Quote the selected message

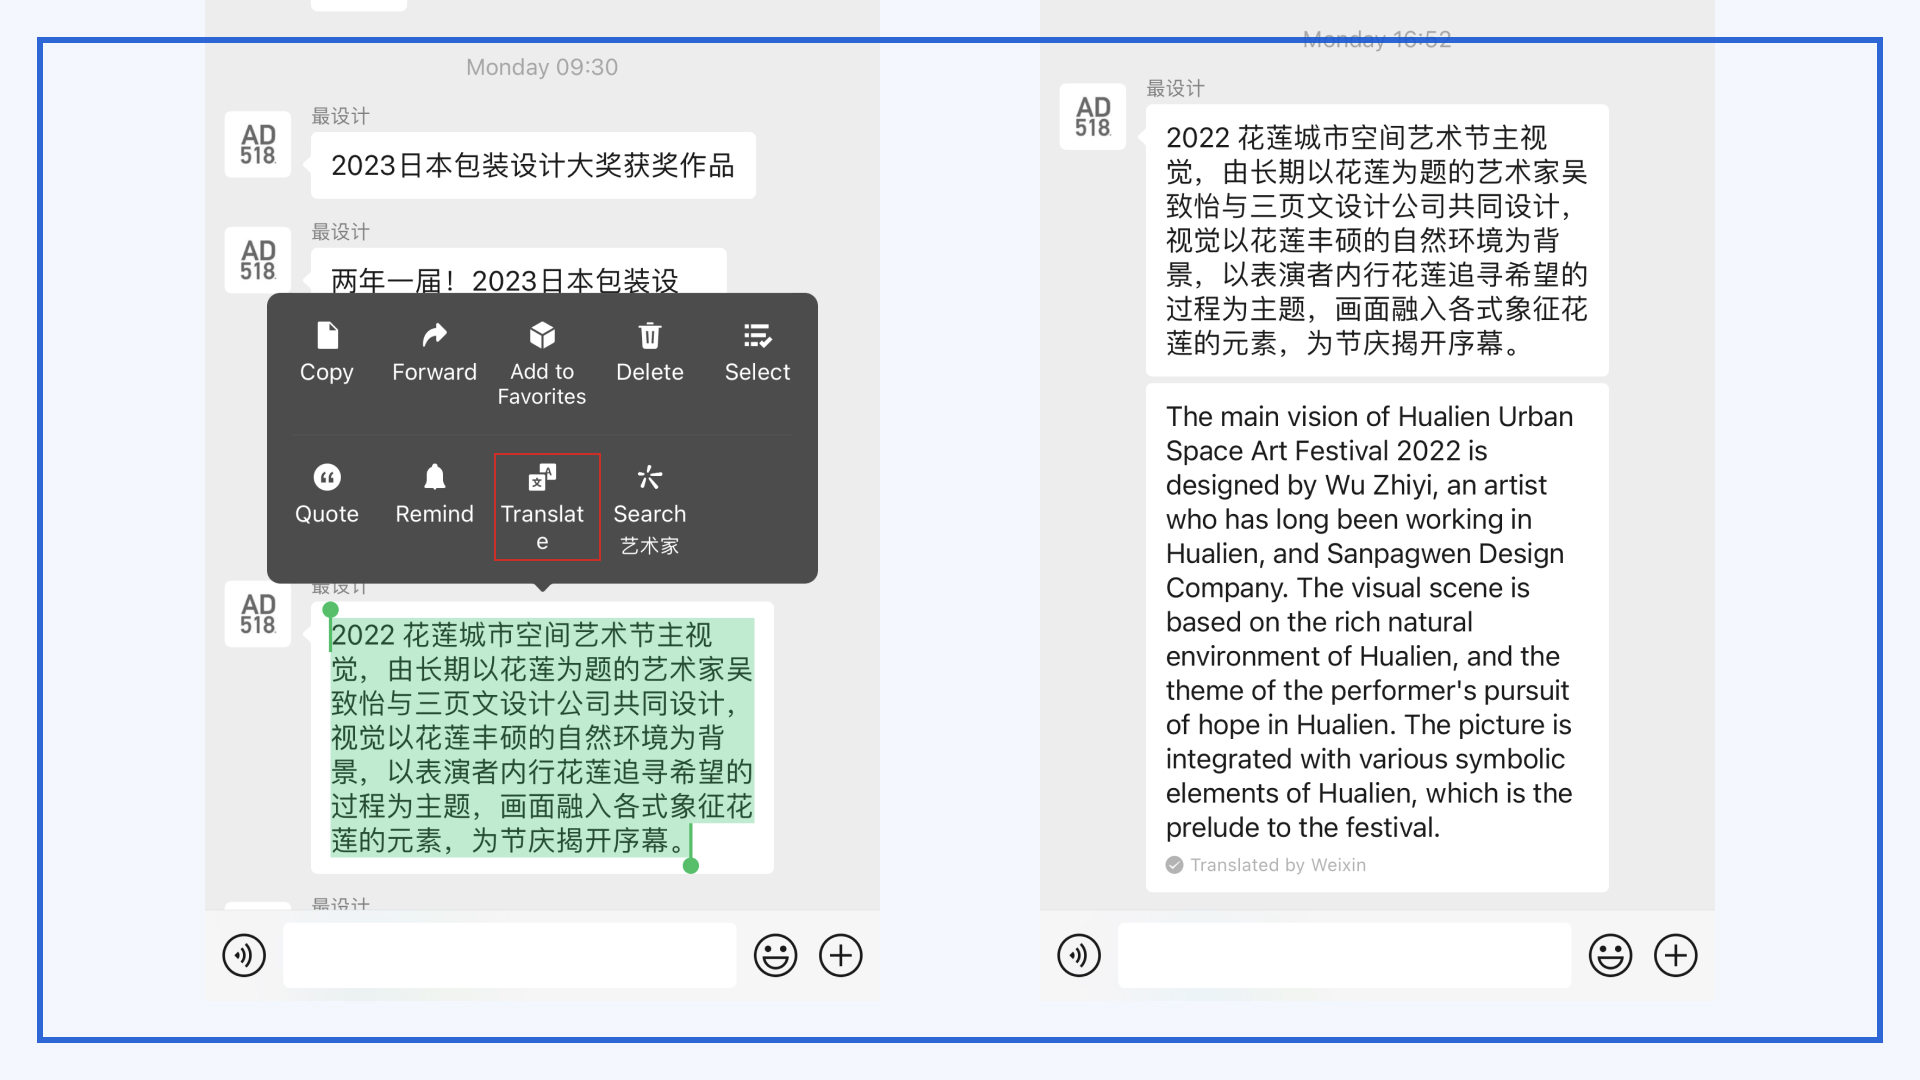(326, 493)
